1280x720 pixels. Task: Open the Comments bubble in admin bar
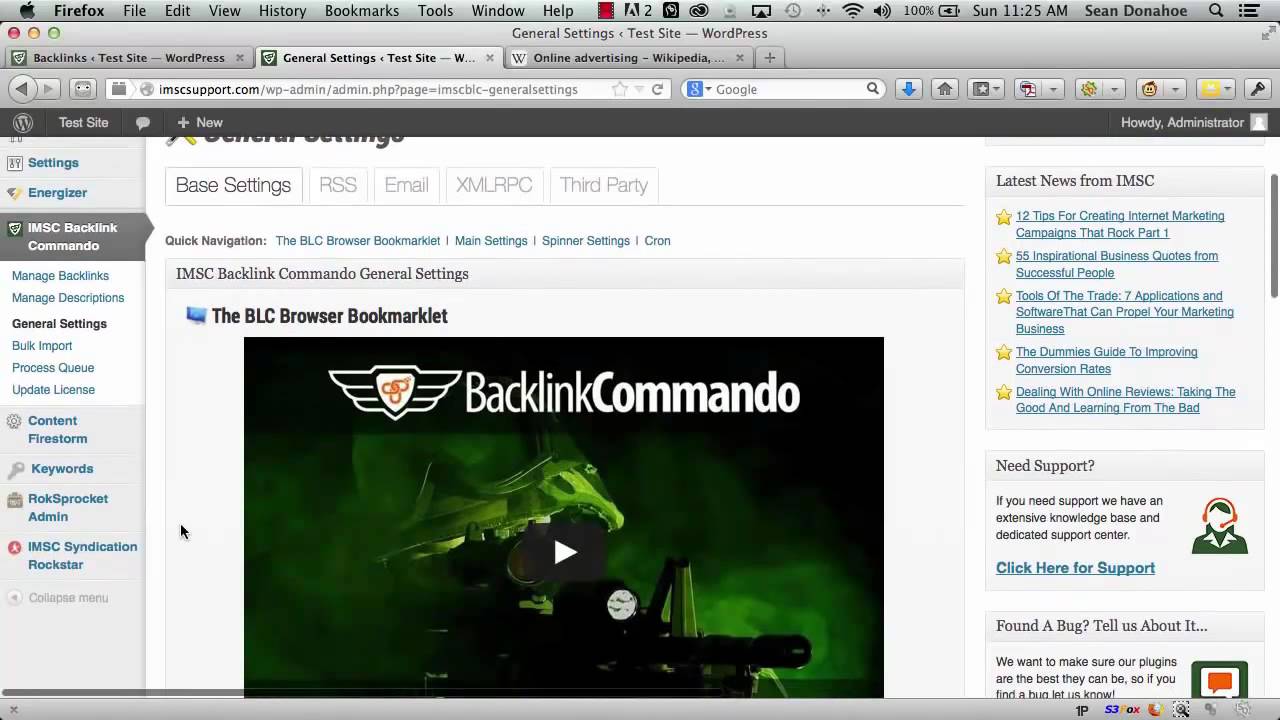tap(143, 123)
